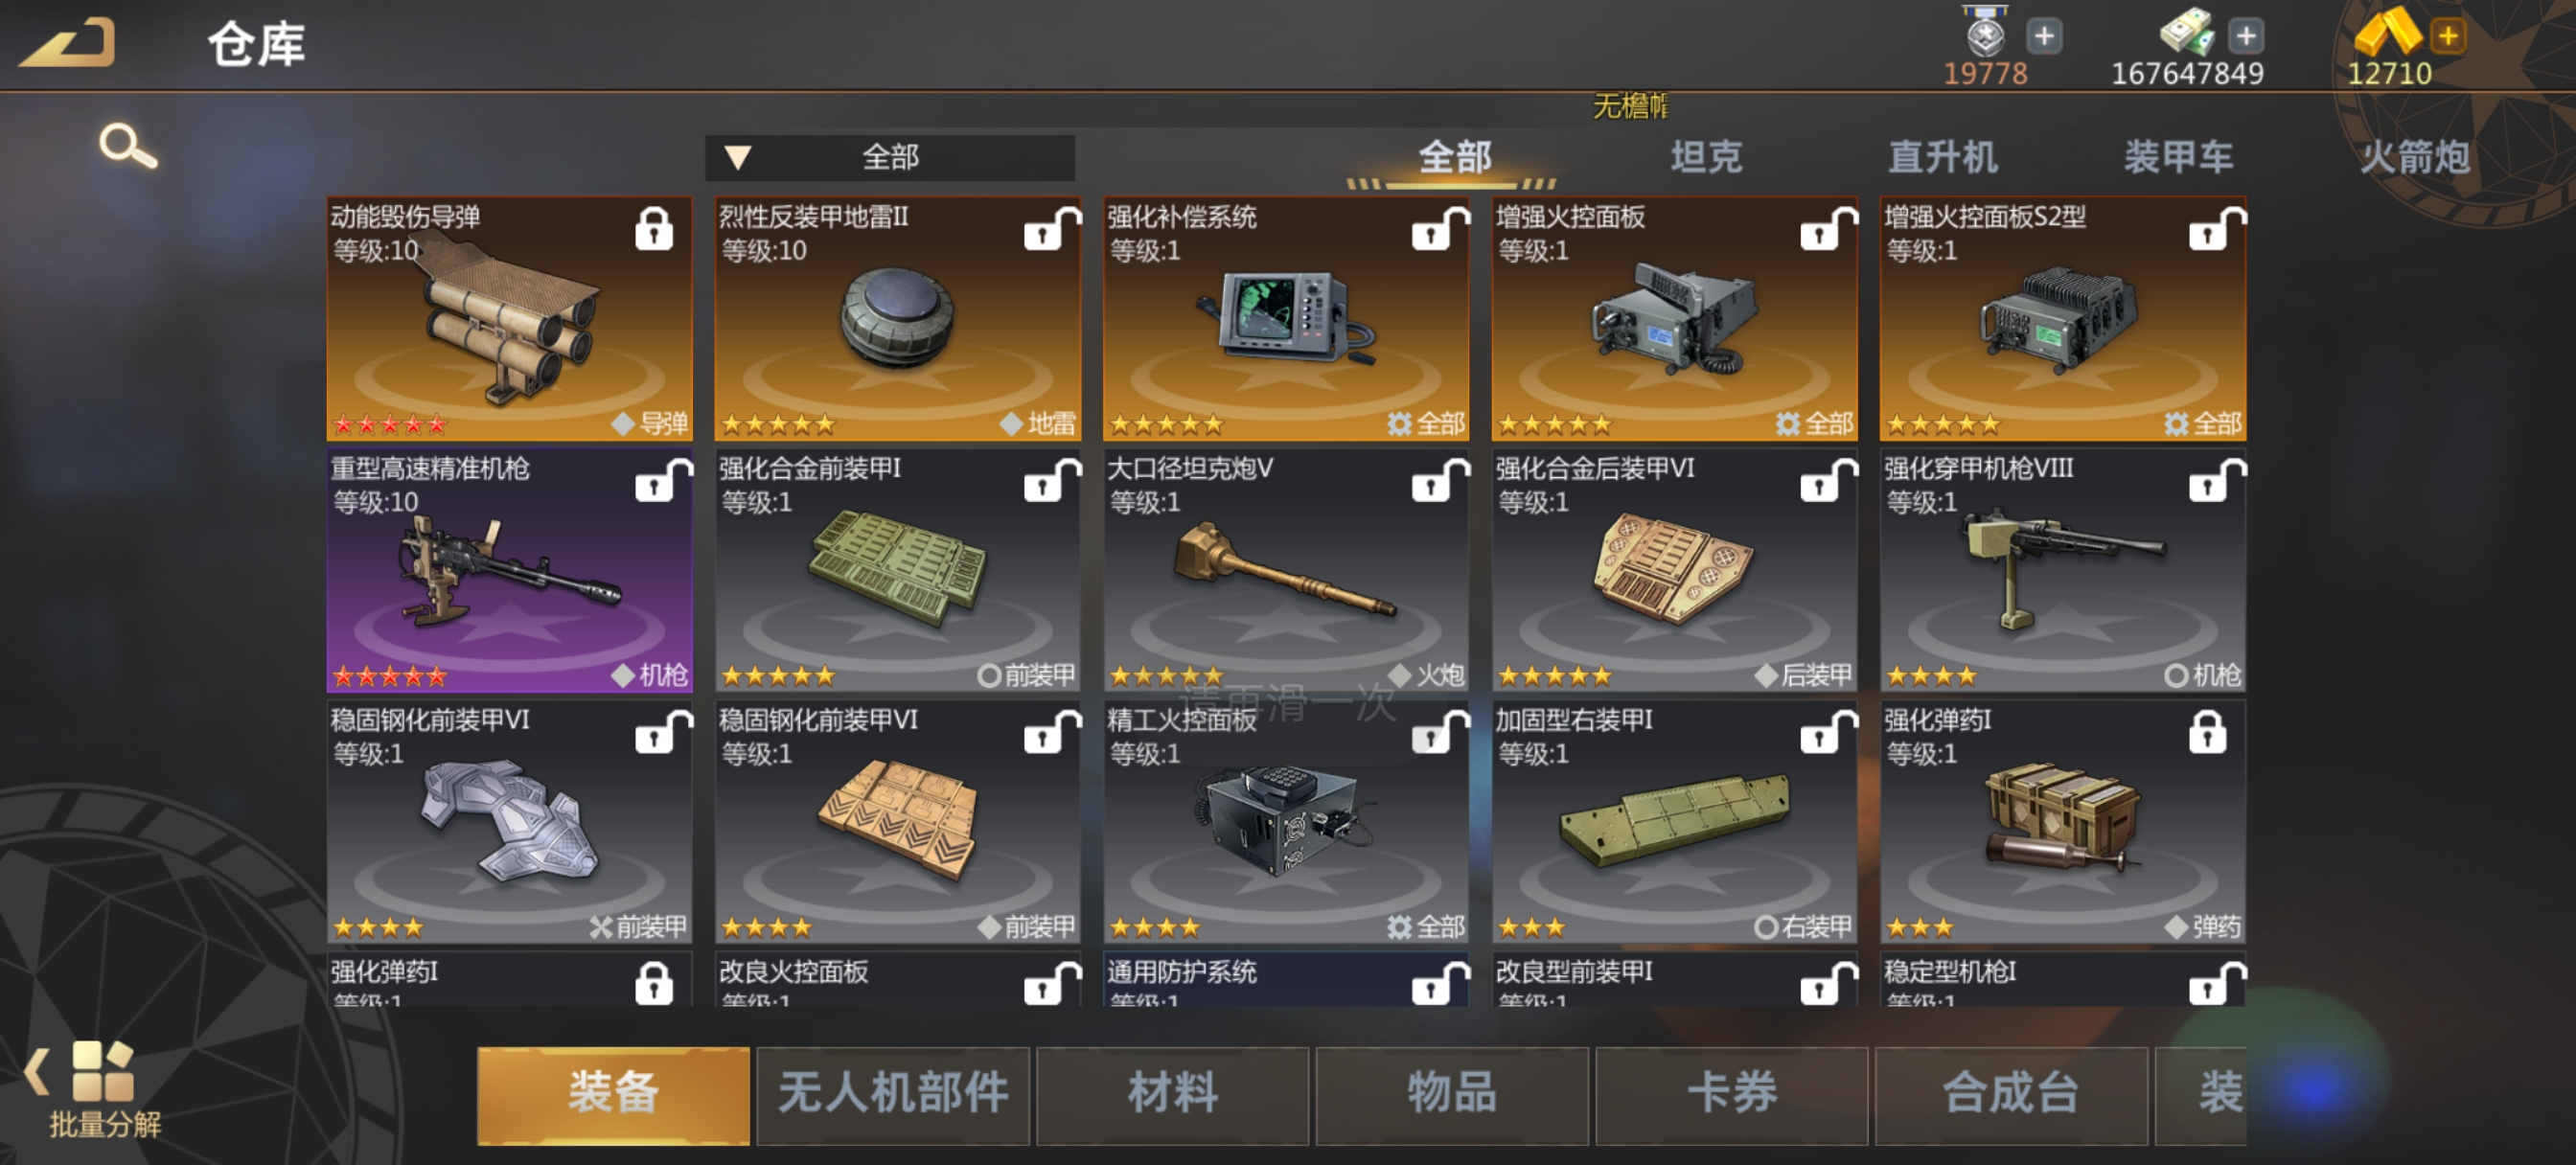Select the 动能毁伤导弹 missile item

click(509, 318)
